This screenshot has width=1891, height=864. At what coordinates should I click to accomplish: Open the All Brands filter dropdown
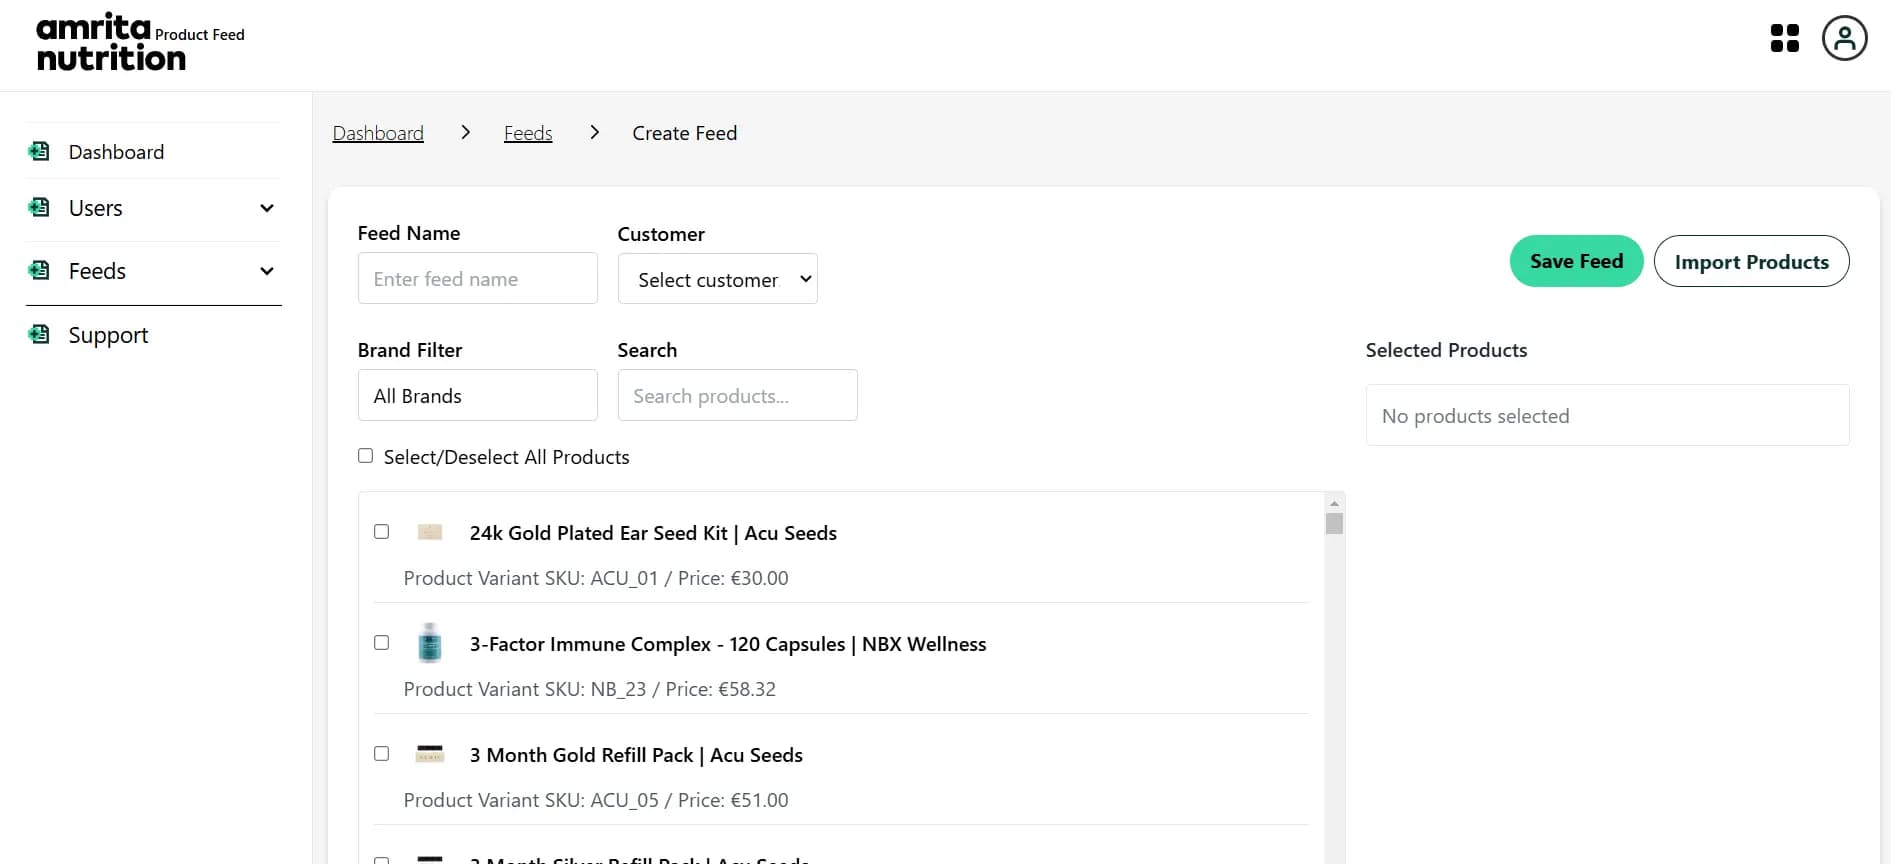click(477, 396)
